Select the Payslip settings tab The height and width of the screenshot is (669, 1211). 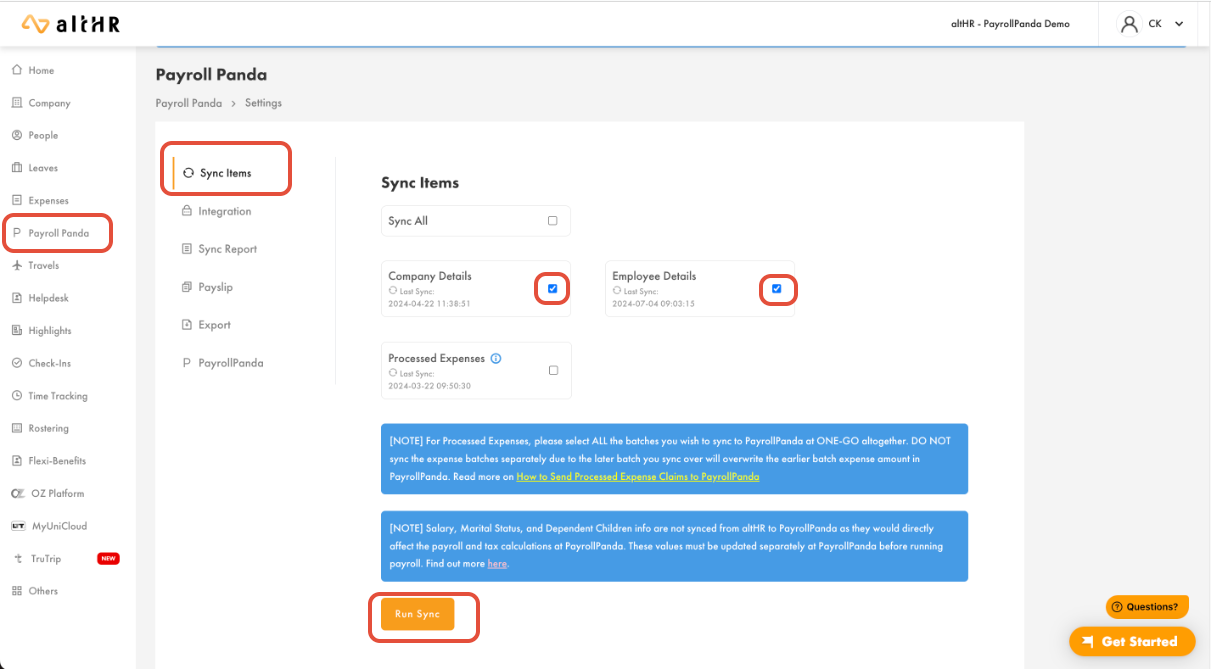207,287
